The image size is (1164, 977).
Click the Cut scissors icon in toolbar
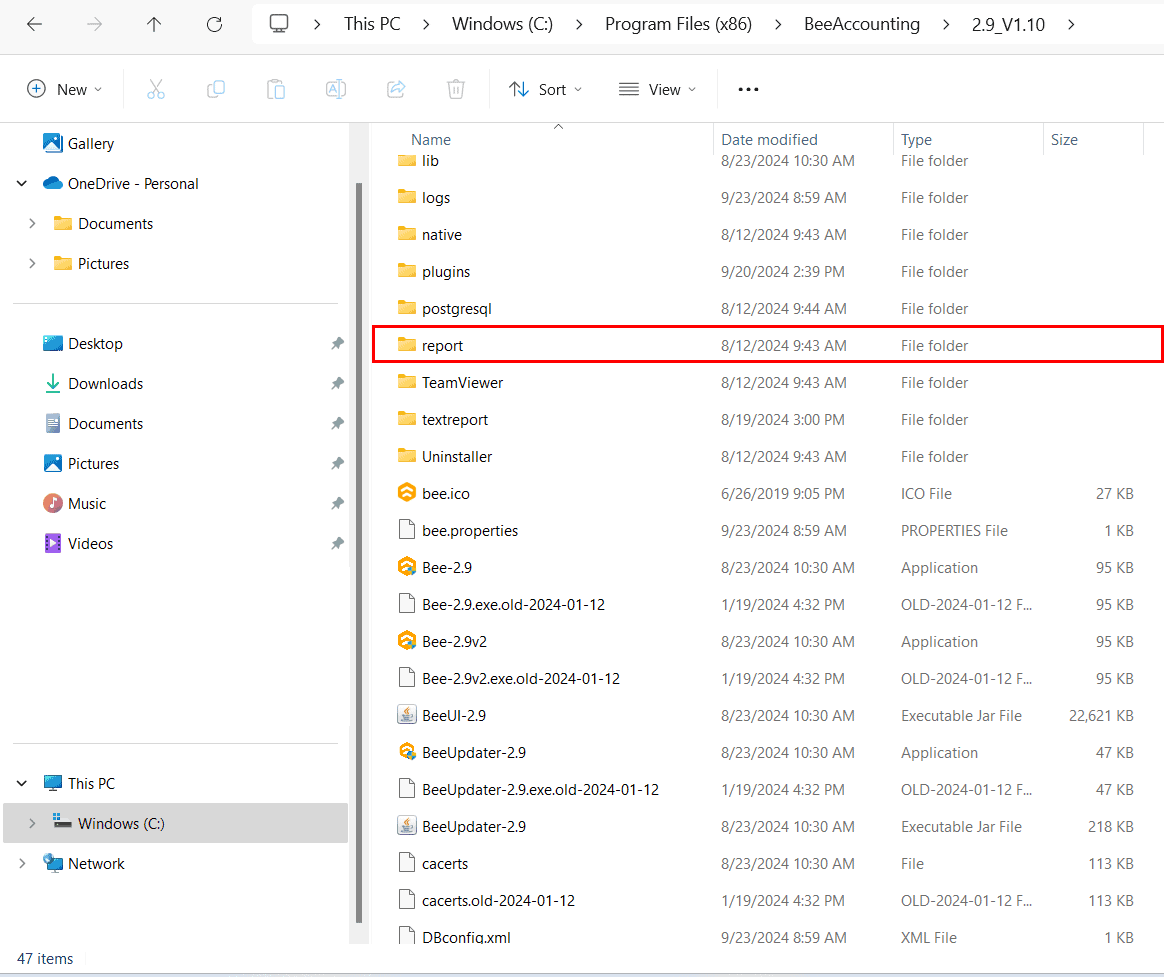pyautogui.click(x=155, y=89)
